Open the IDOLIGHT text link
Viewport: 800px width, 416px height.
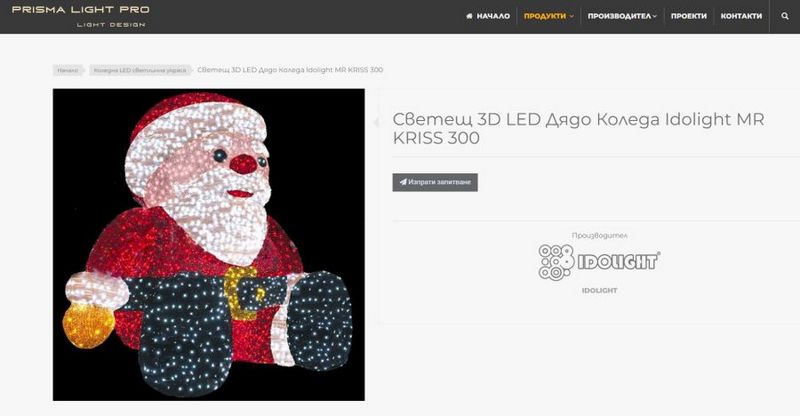[x=599, y=290]
